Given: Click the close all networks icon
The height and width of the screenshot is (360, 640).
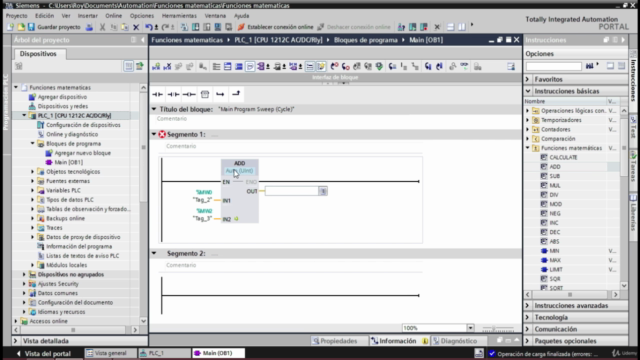Looking at the screenshot, I should (239, 66).
